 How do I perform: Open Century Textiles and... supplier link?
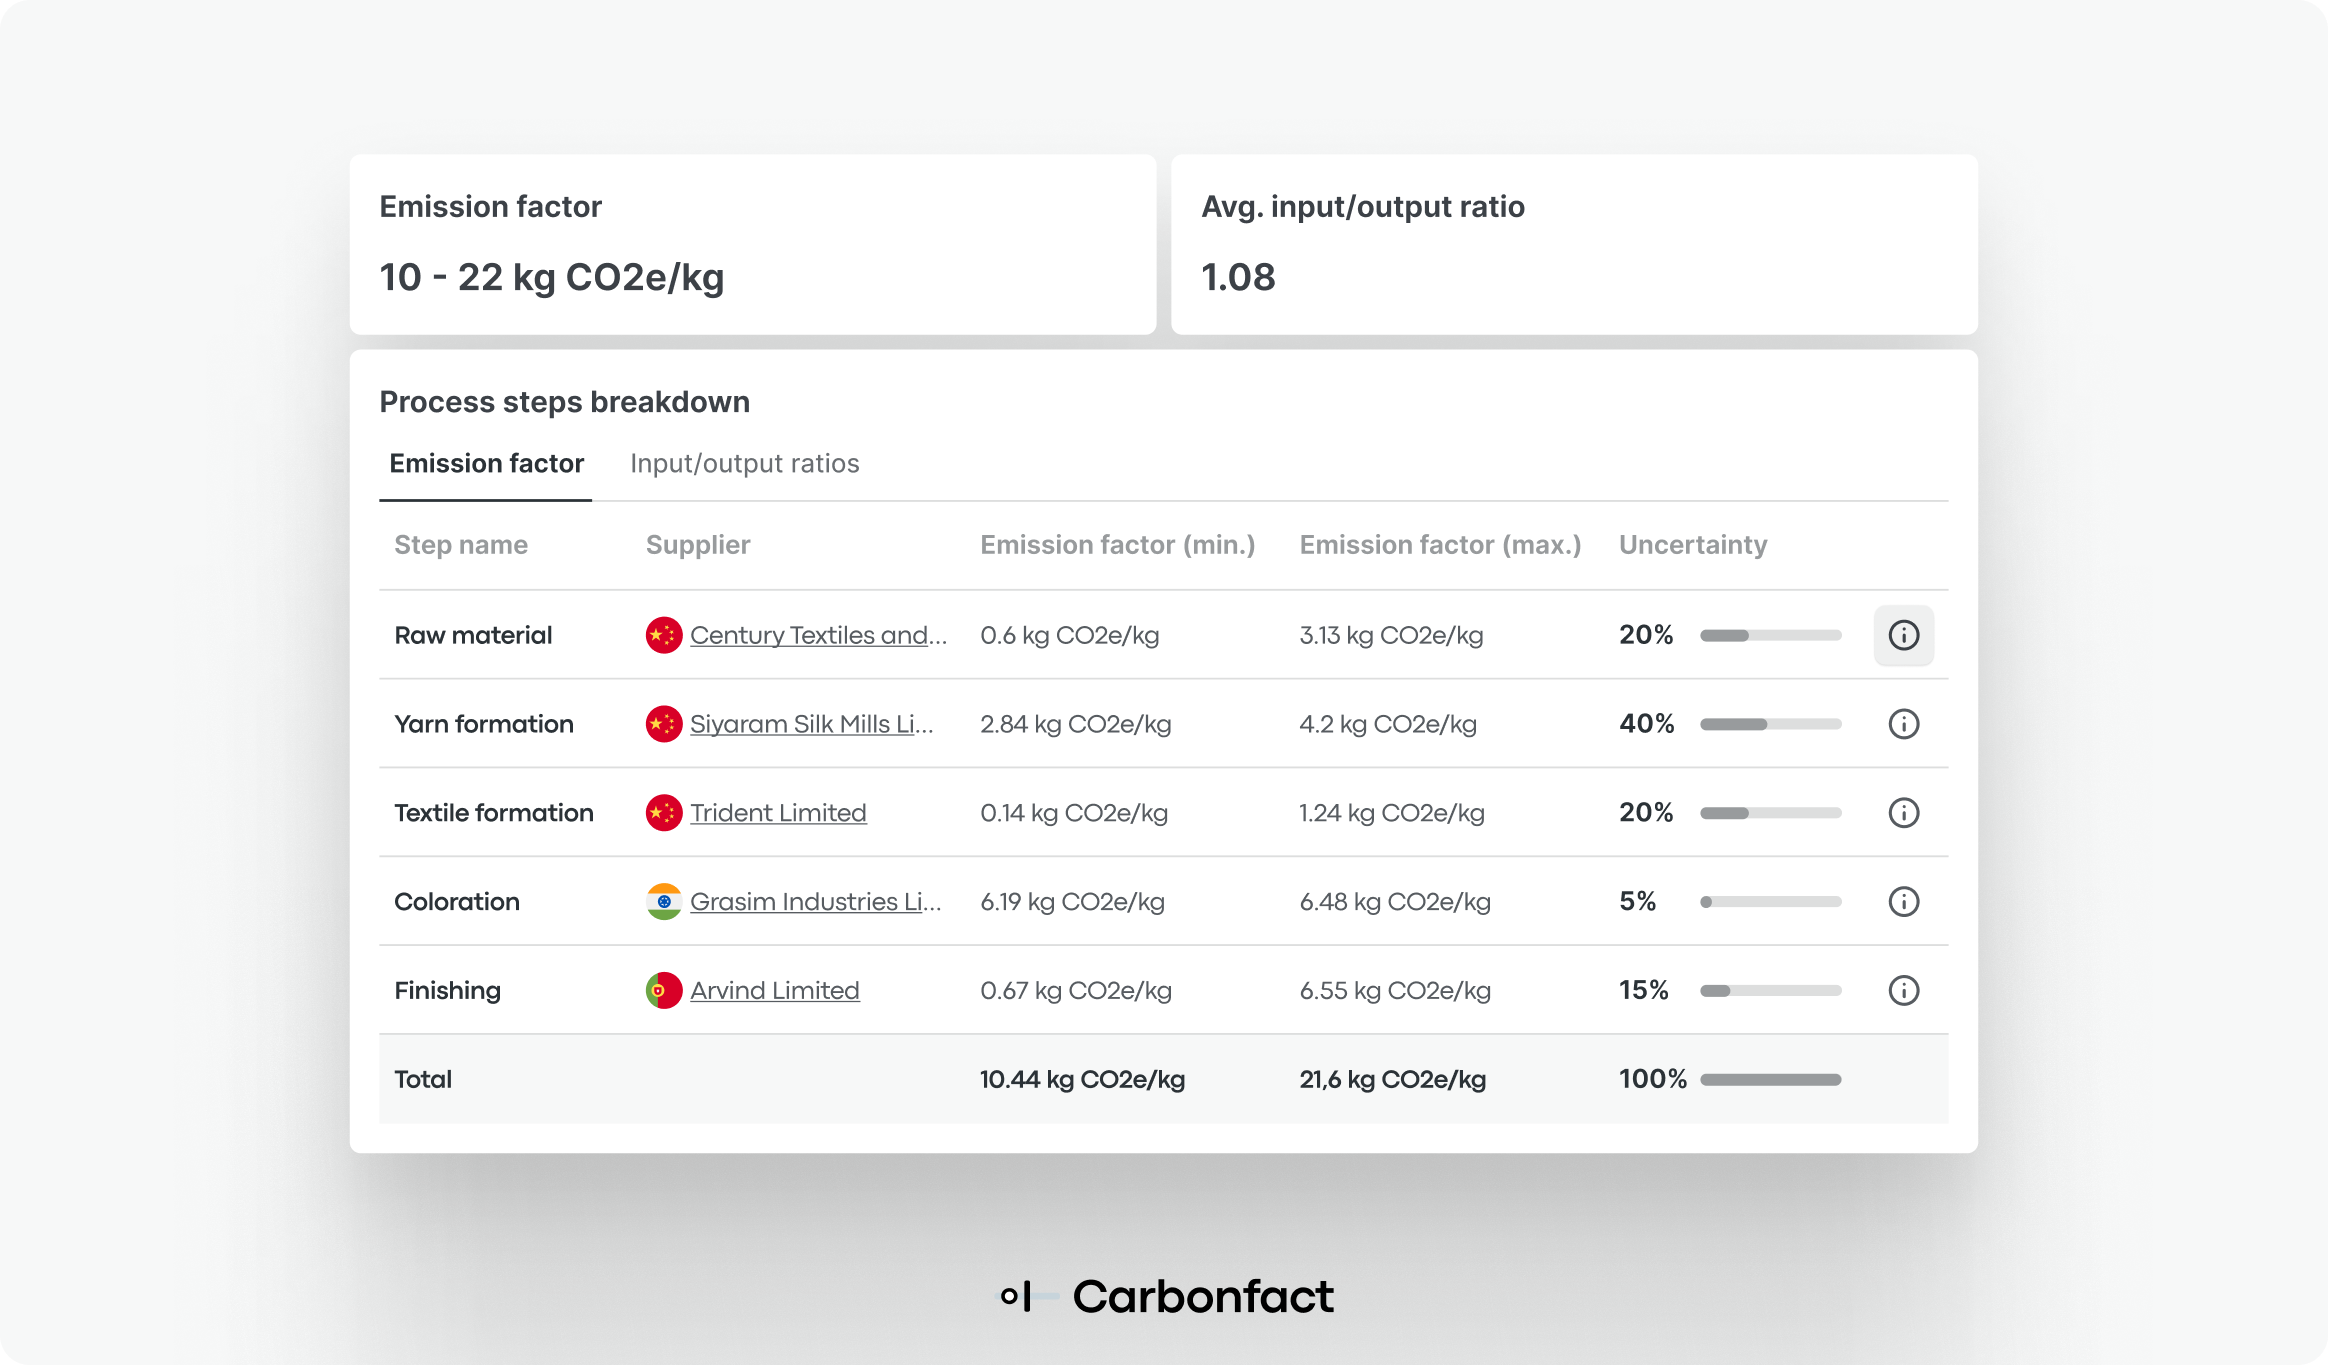(818, 635)
